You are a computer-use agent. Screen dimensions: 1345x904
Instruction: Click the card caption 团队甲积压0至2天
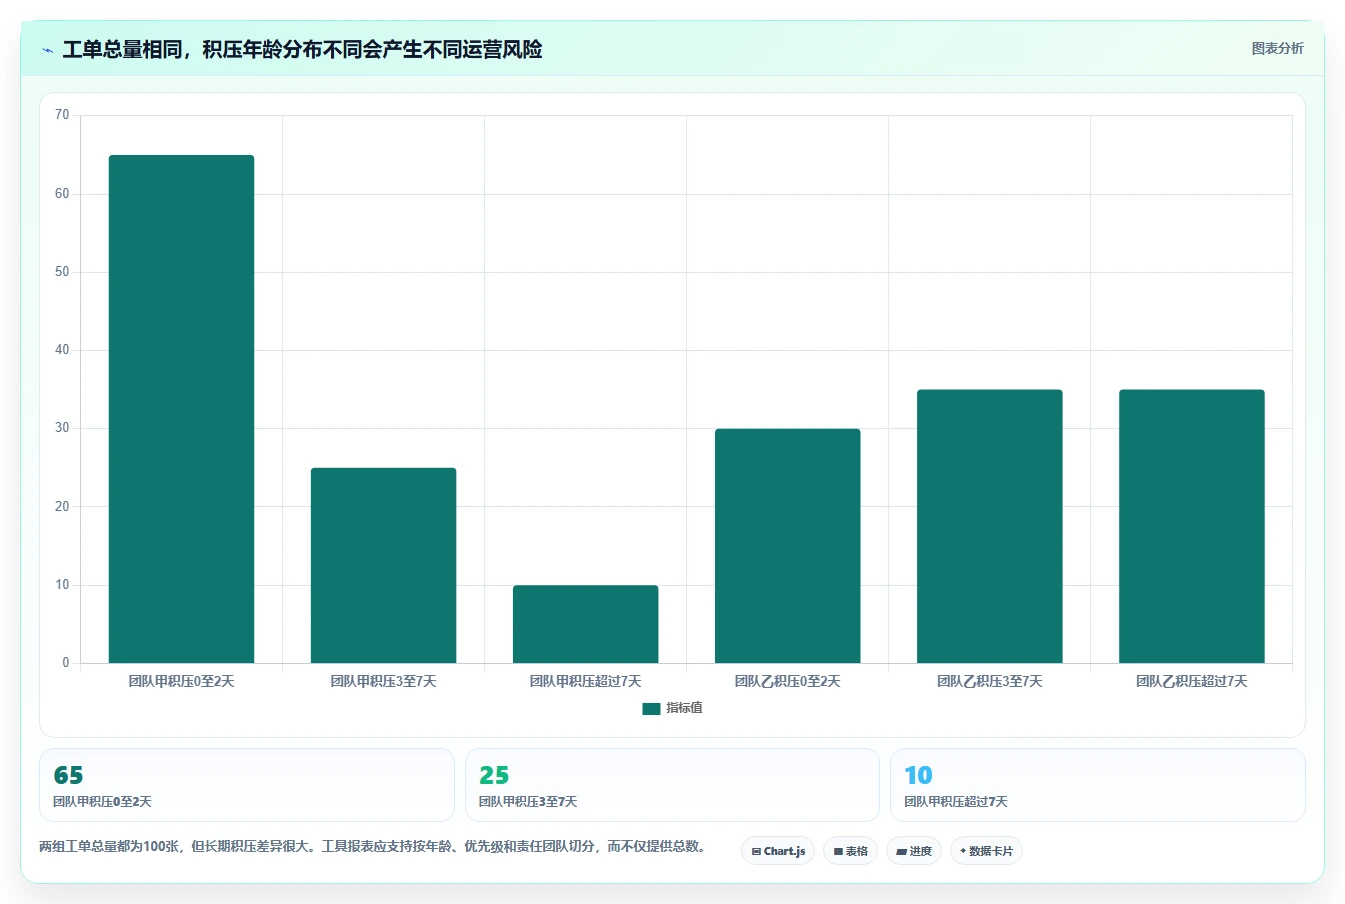[102, 802]
